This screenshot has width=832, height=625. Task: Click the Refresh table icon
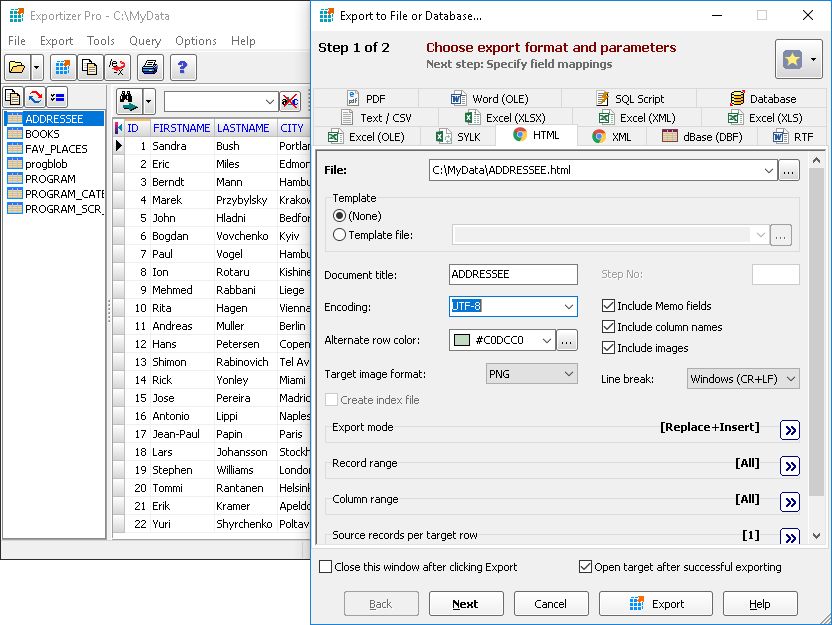36,98
